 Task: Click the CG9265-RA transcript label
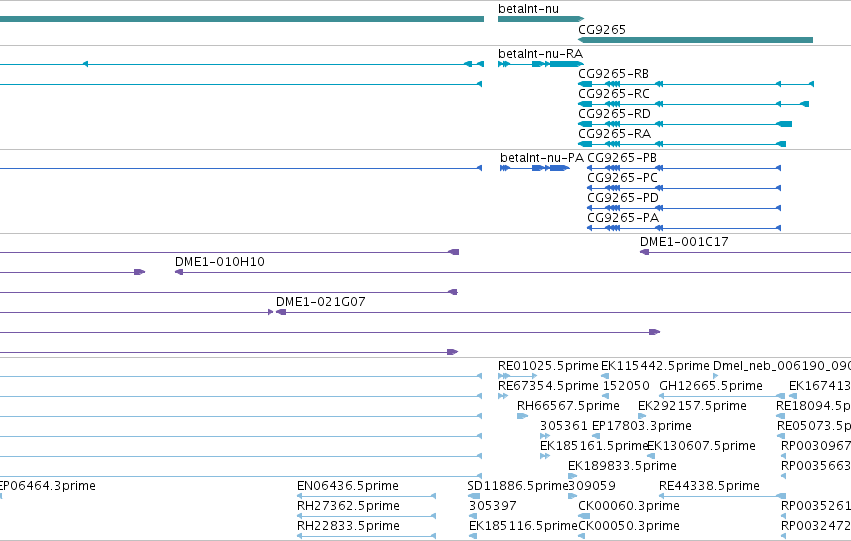coord(614,134)
